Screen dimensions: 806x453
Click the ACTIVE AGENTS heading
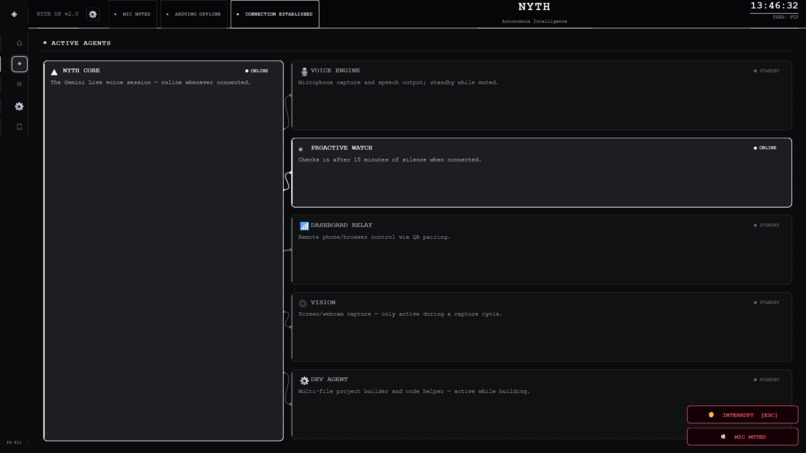81,43
